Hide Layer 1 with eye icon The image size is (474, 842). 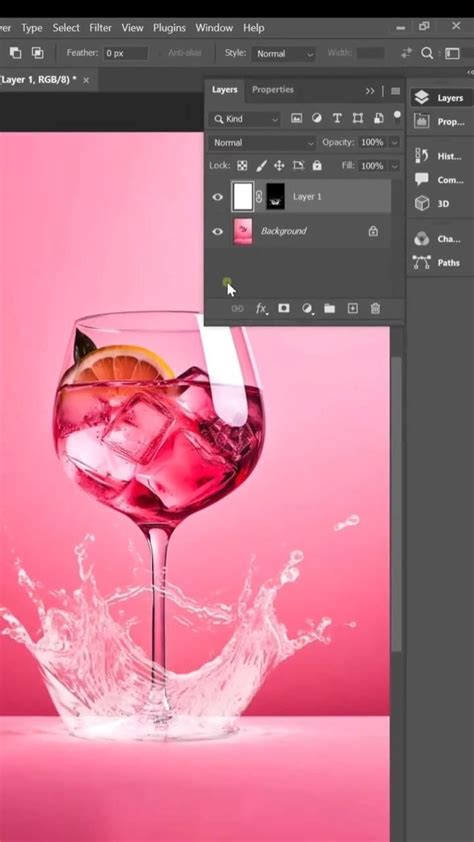point(217,197)
